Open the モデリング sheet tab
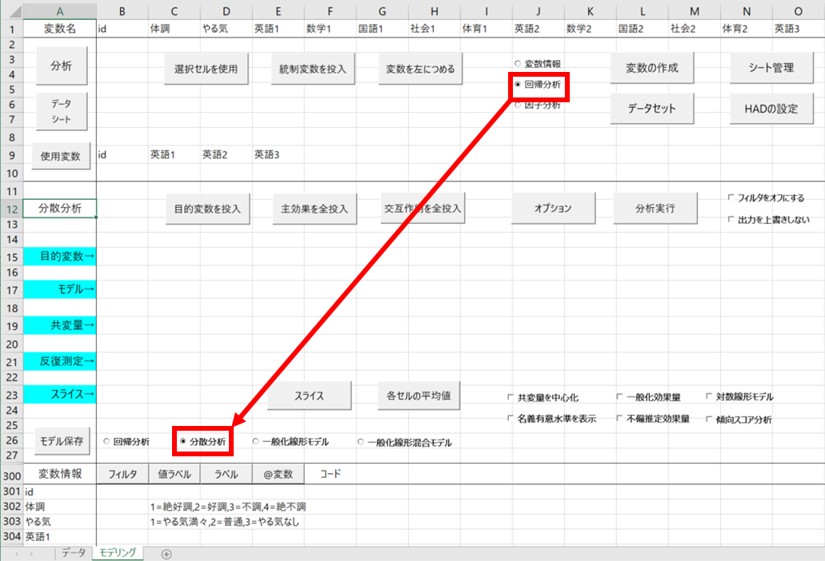The height and width of the screenshot is (561, 825). (x=118, y=553)
